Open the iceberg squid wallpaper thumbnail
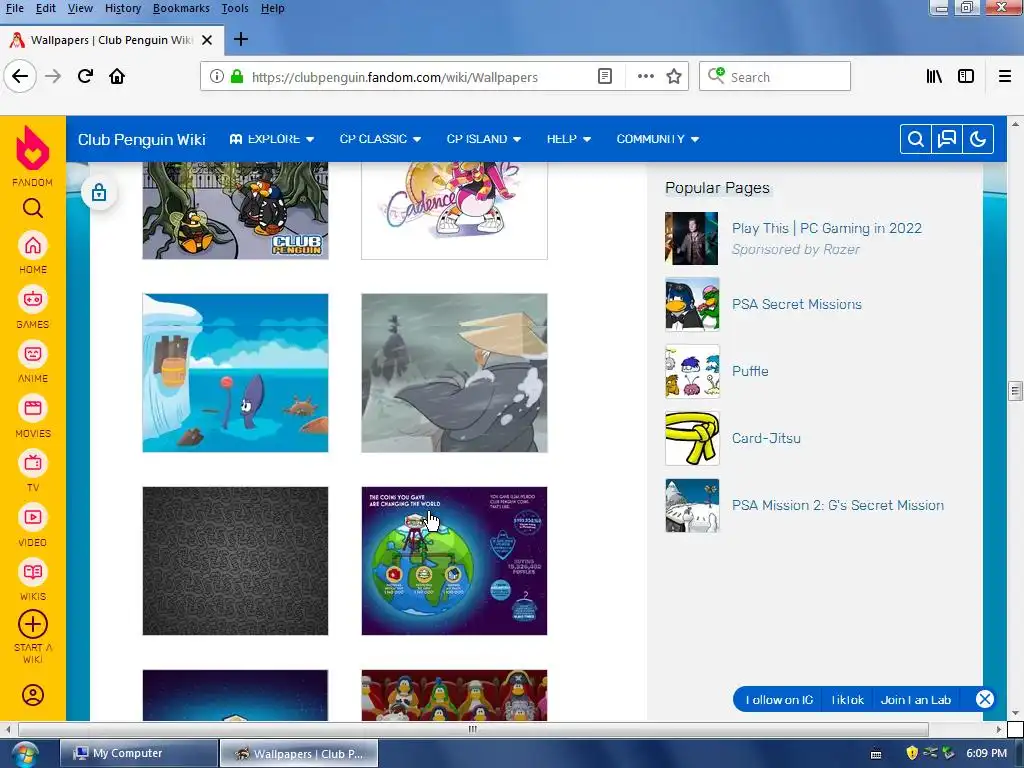The height and width of the screenshot is (768, 1024). click(235, 373)
